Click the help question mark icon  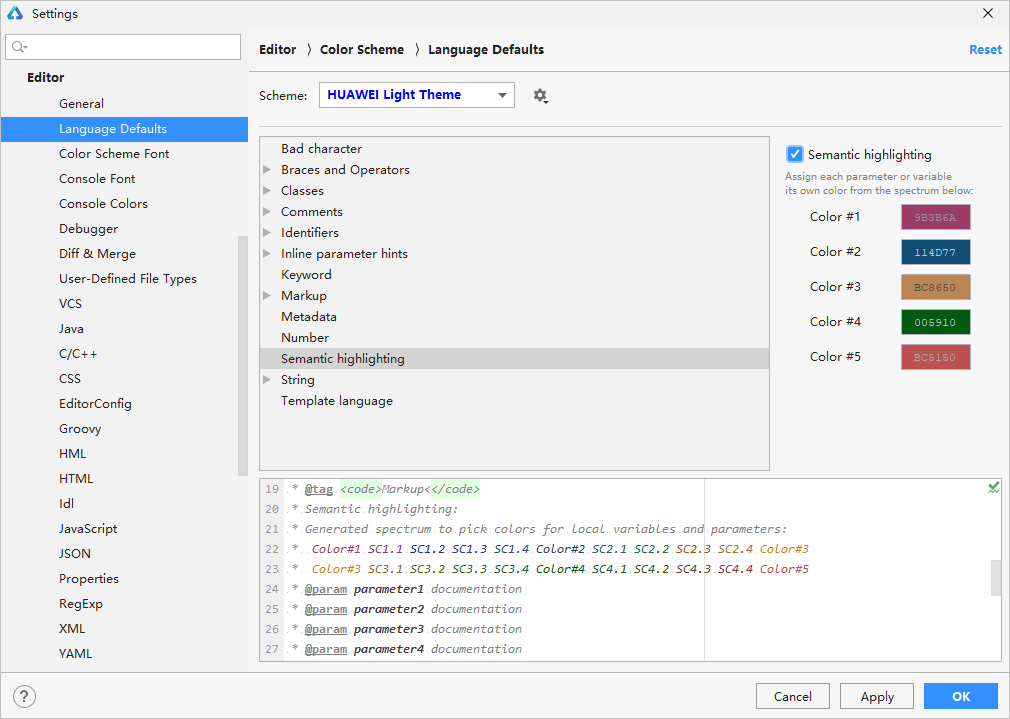[24, 696]
